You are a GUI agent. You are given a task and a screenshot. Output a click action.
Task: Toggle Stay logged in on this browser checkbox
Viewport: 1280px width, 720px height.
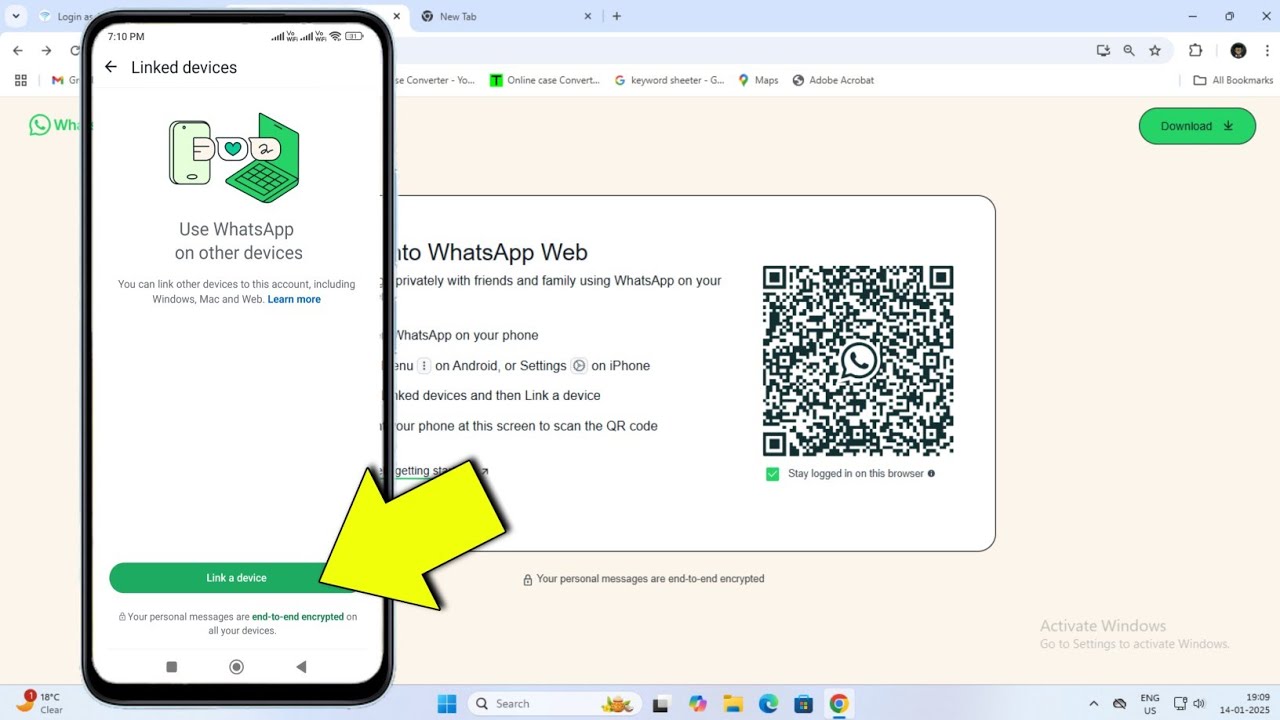[x=772, y=474]
